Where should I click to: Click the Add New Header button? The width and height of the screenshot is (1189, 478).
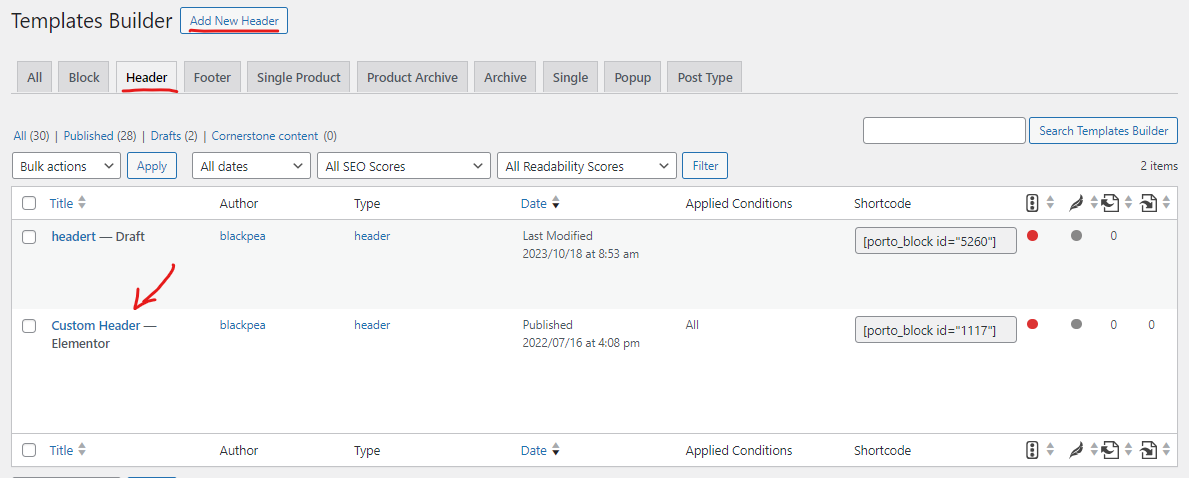point(234,20)
